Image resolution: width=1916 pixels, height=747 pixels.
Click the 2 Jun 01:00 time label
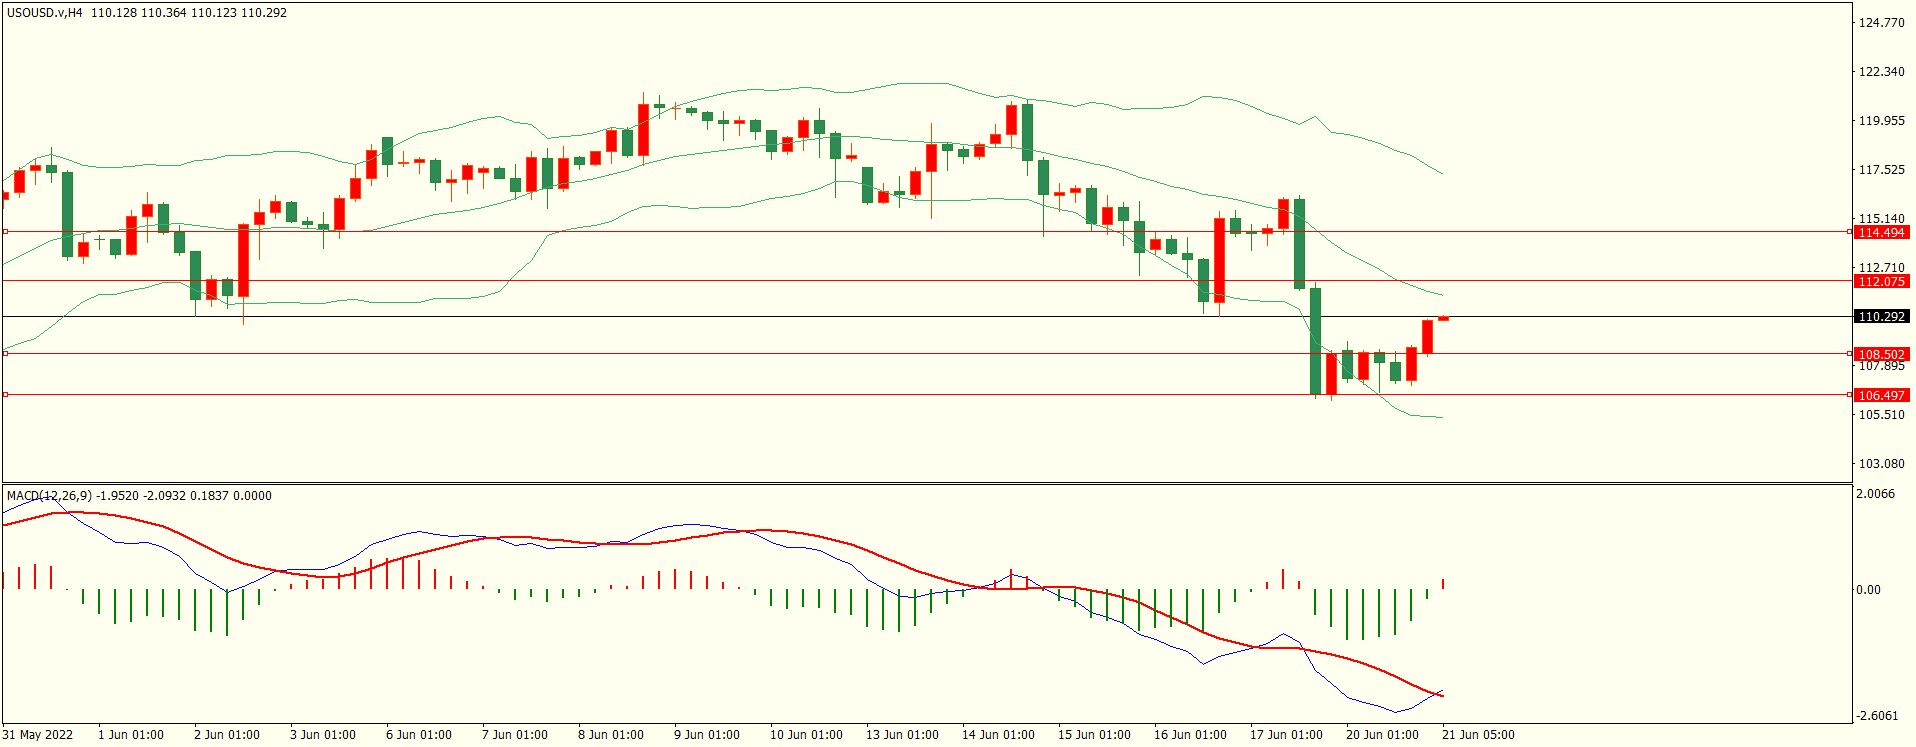tap(227, 734)
